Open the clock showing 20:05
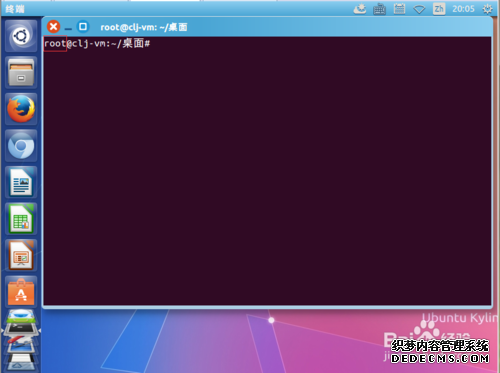The image size is (500, 373). point(463,9)
